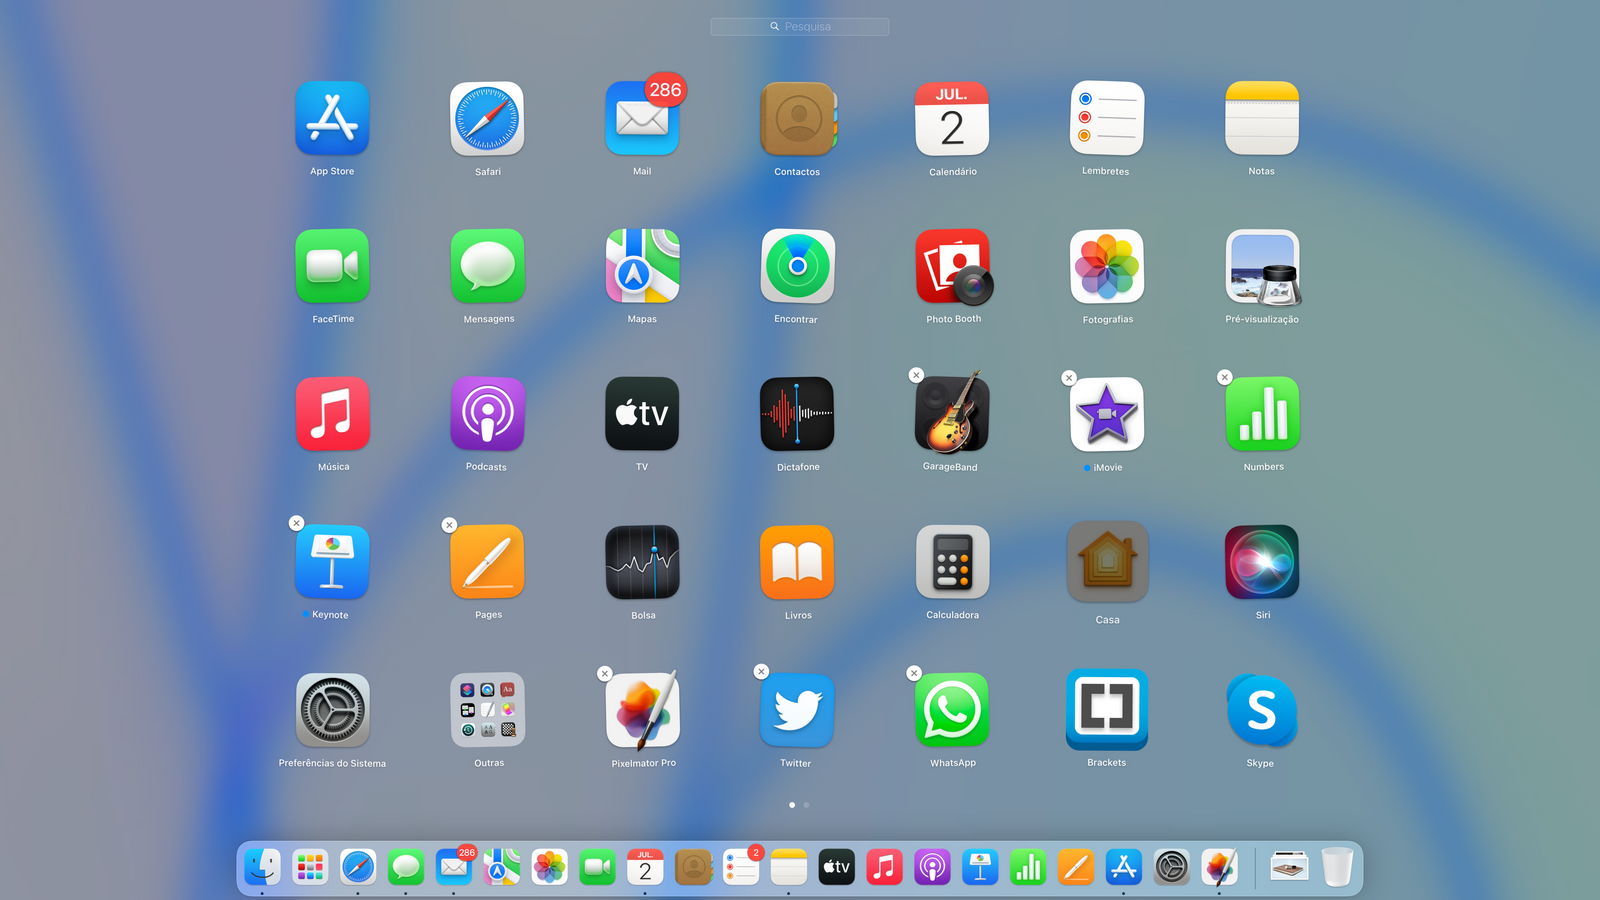This screenshot has width=1600, height=900.
Task: Open Pixelmator Pro in Launchpad
Action: pos(642,711)
